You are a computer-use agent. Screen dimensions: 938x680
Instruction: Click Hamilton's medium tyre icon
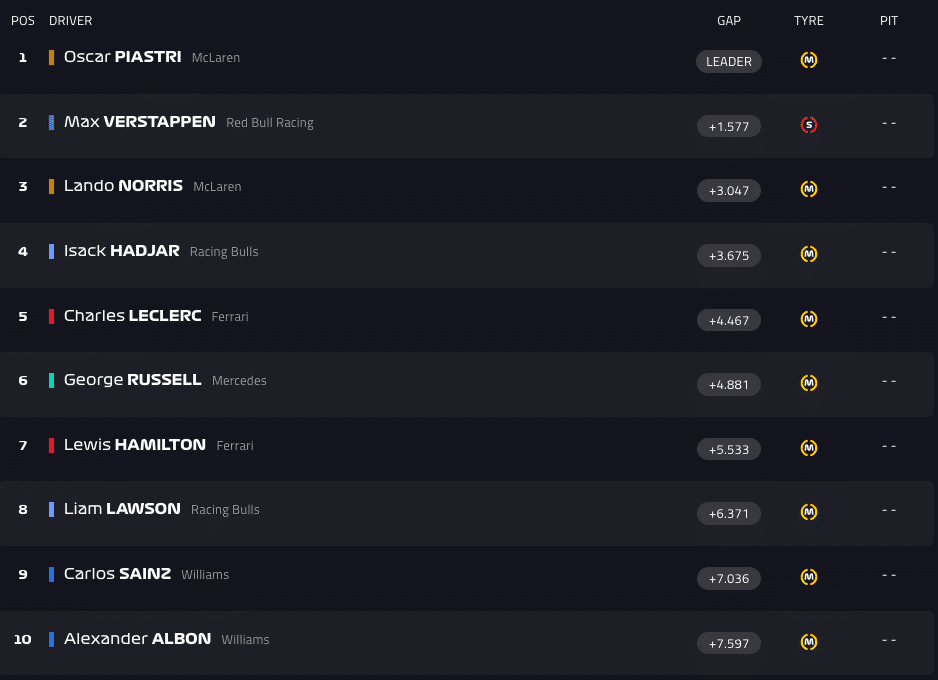[x=809, y=448]
